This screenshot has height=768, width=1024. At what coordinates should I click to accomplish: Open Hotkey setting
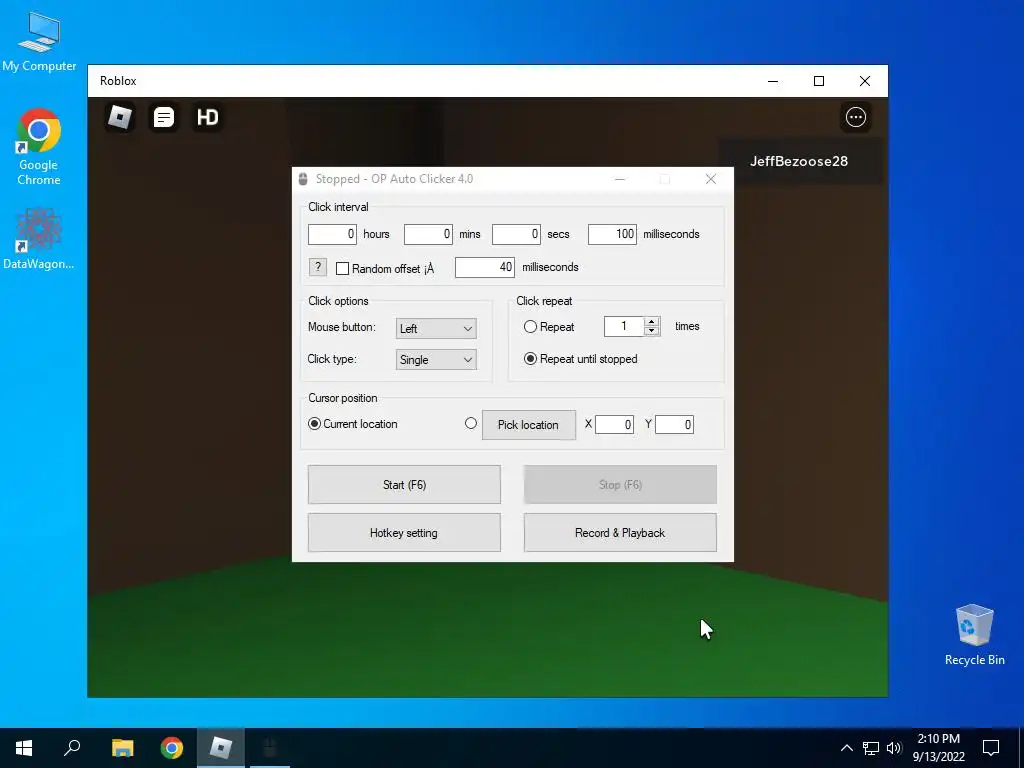pyautogui.click(x=404, y=533)
